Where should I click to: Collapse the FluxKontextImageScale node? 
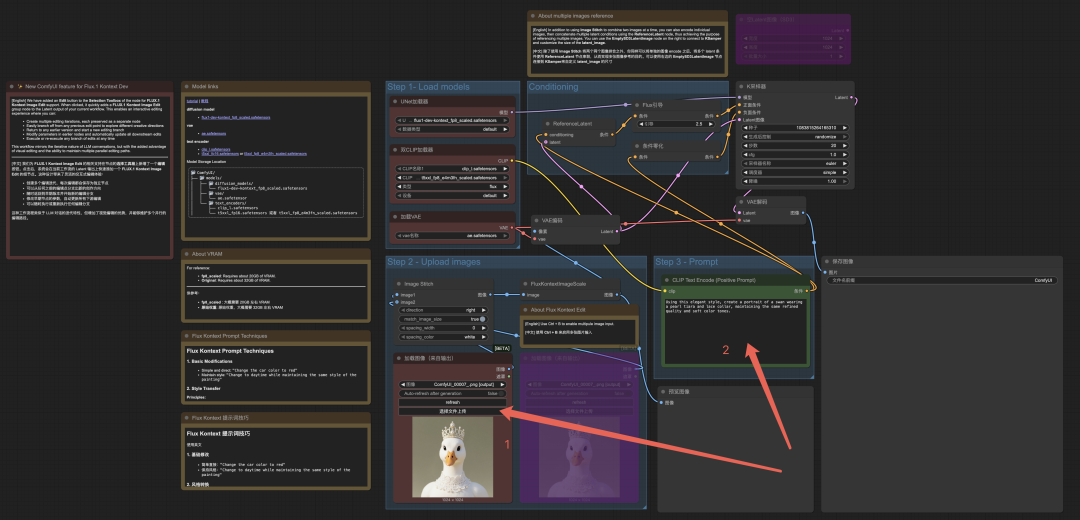click(x=523, y=284)
